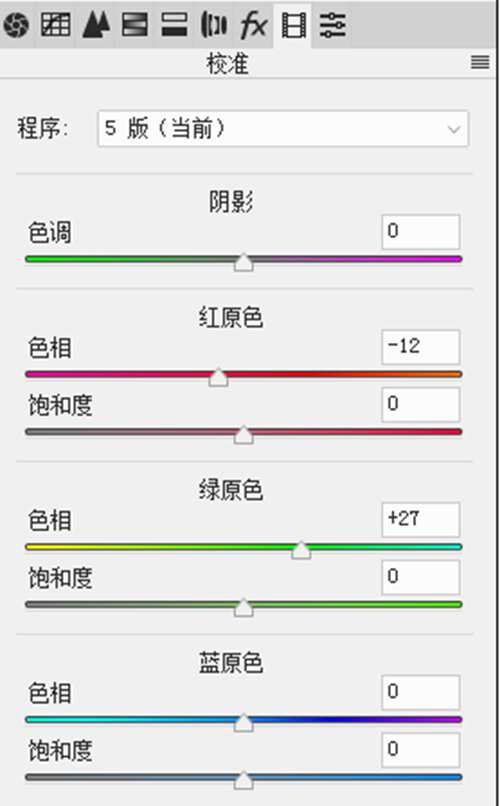The image size is (500, 806).
Task: Click the 绿原色 色相 value field showing +27
Action: [x=420, y=520]
